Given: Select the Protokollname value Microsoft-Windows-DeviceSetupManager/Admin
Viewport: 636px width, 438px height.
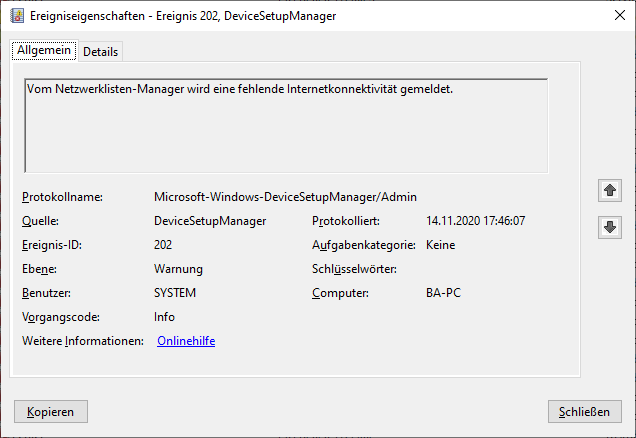Looking at the screenshot, I should [x=285, y=197].
